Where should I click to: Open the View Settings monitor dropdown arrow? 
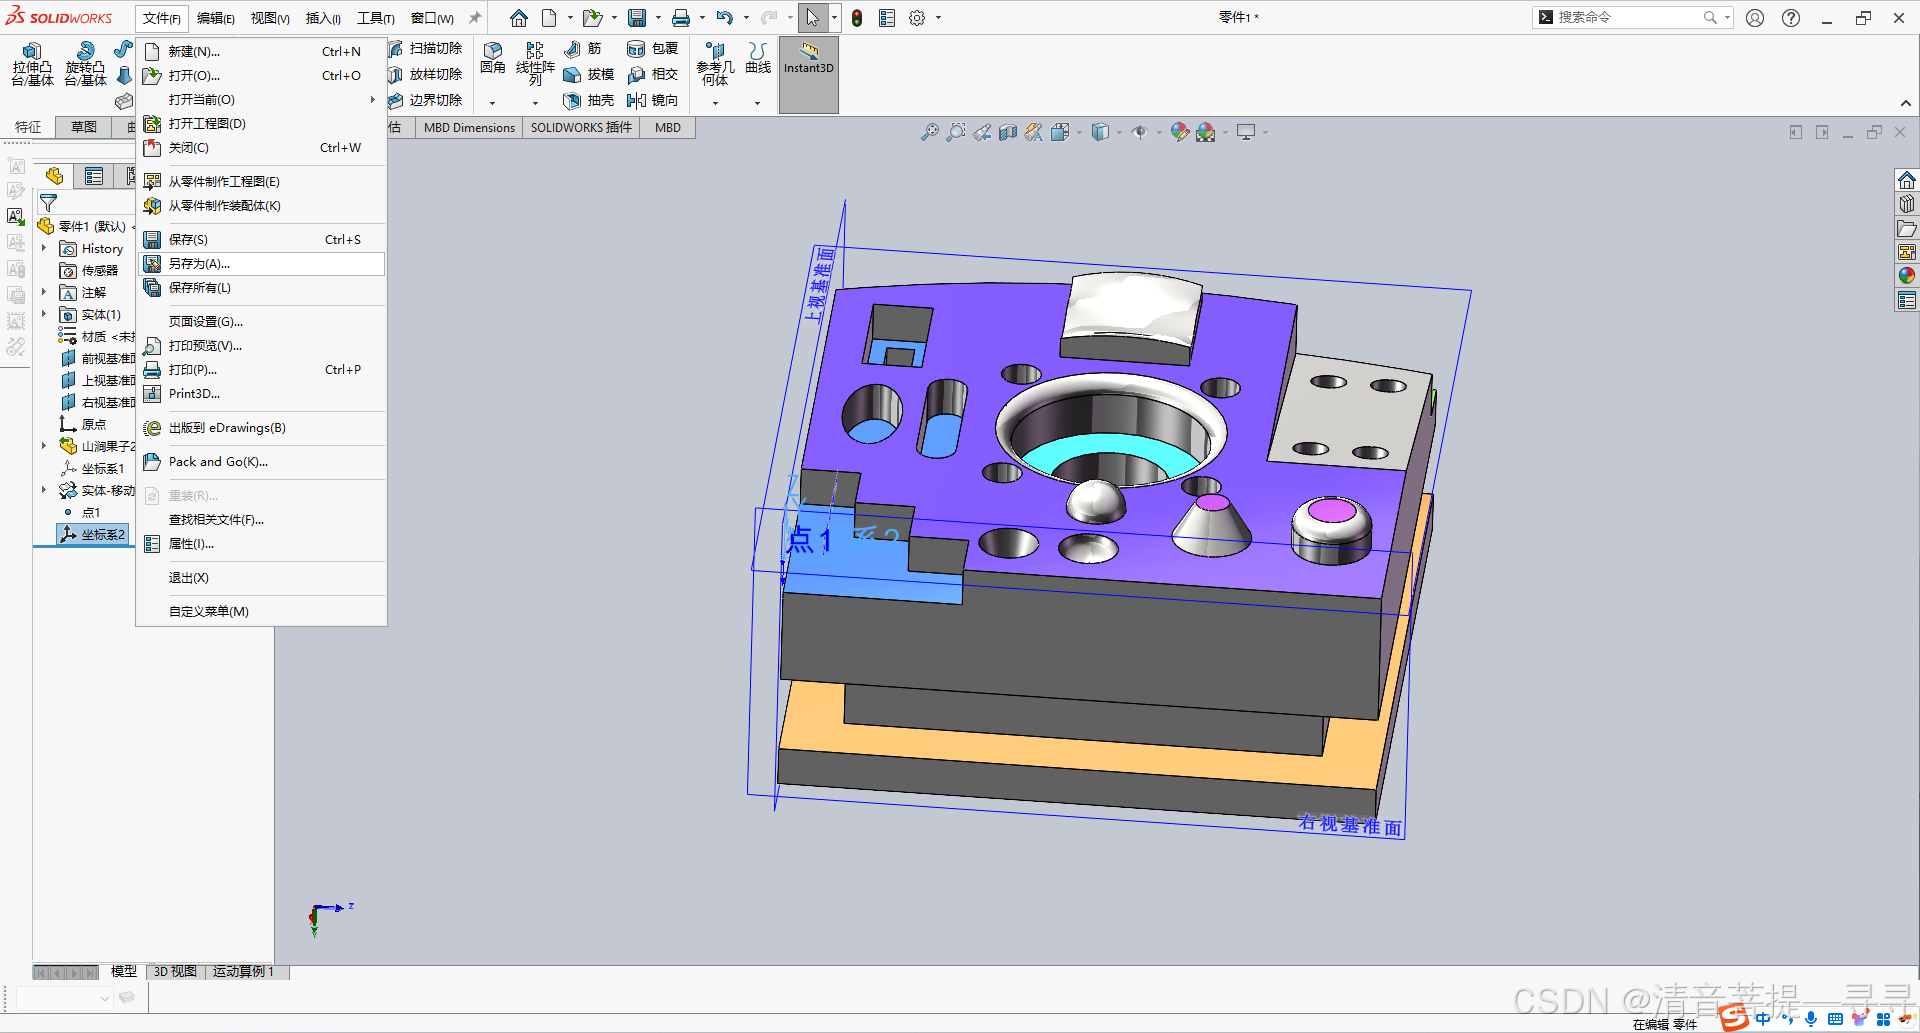pyautogui.click(x=1265, y=132)
